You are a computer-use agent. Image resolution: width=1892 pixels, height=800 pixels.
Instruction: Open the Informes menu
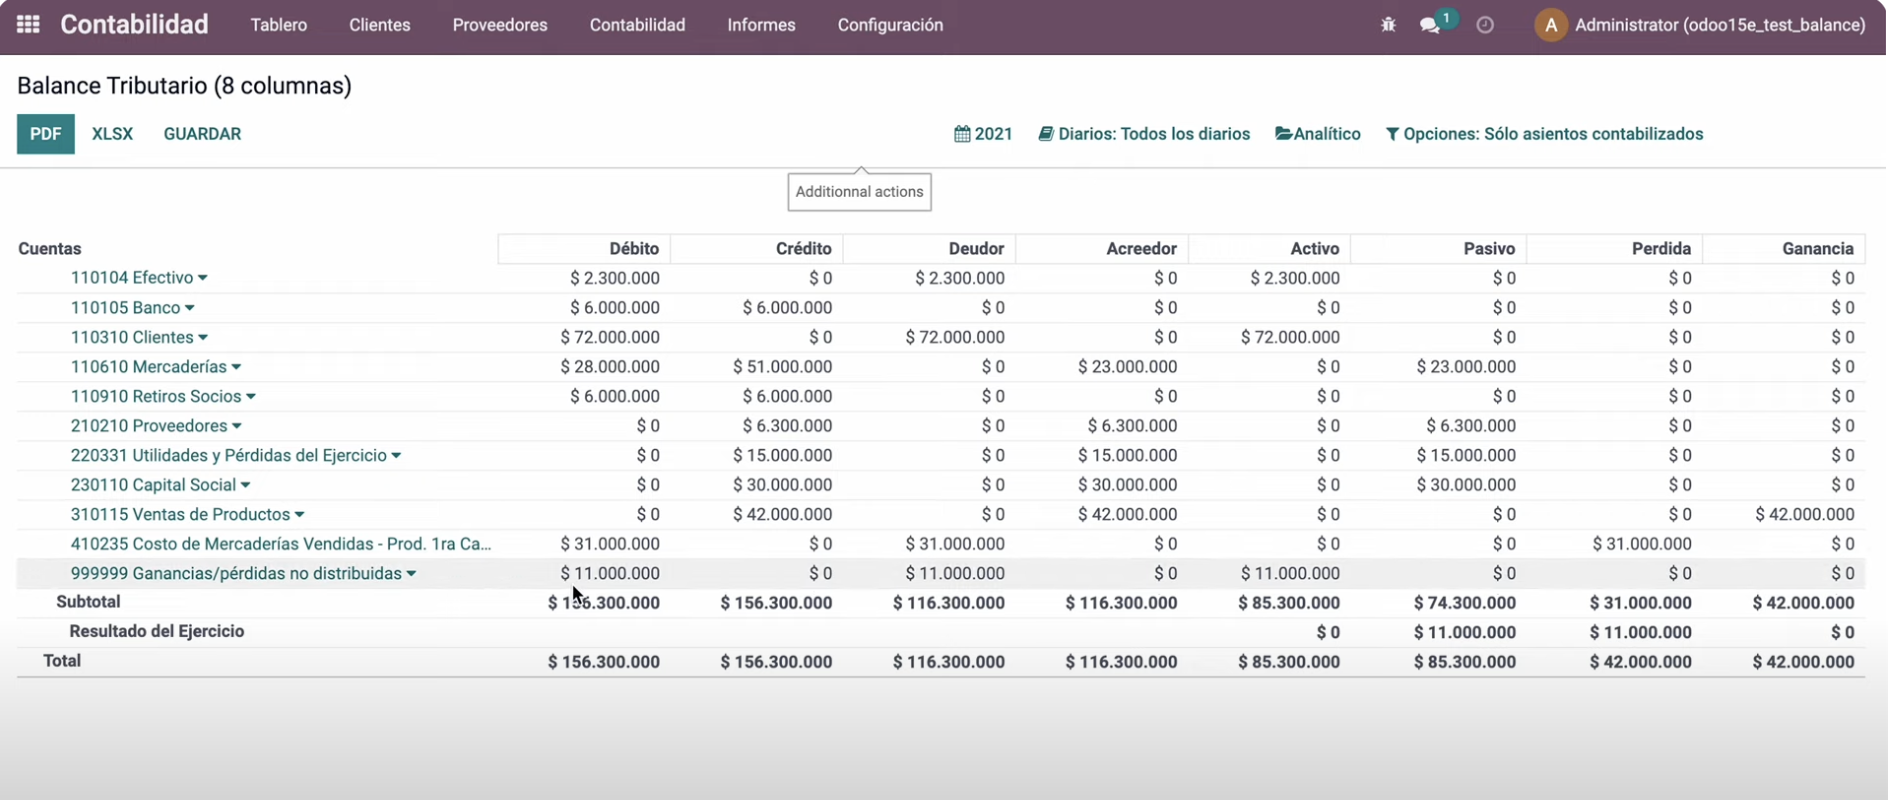(x=761, y=25)
